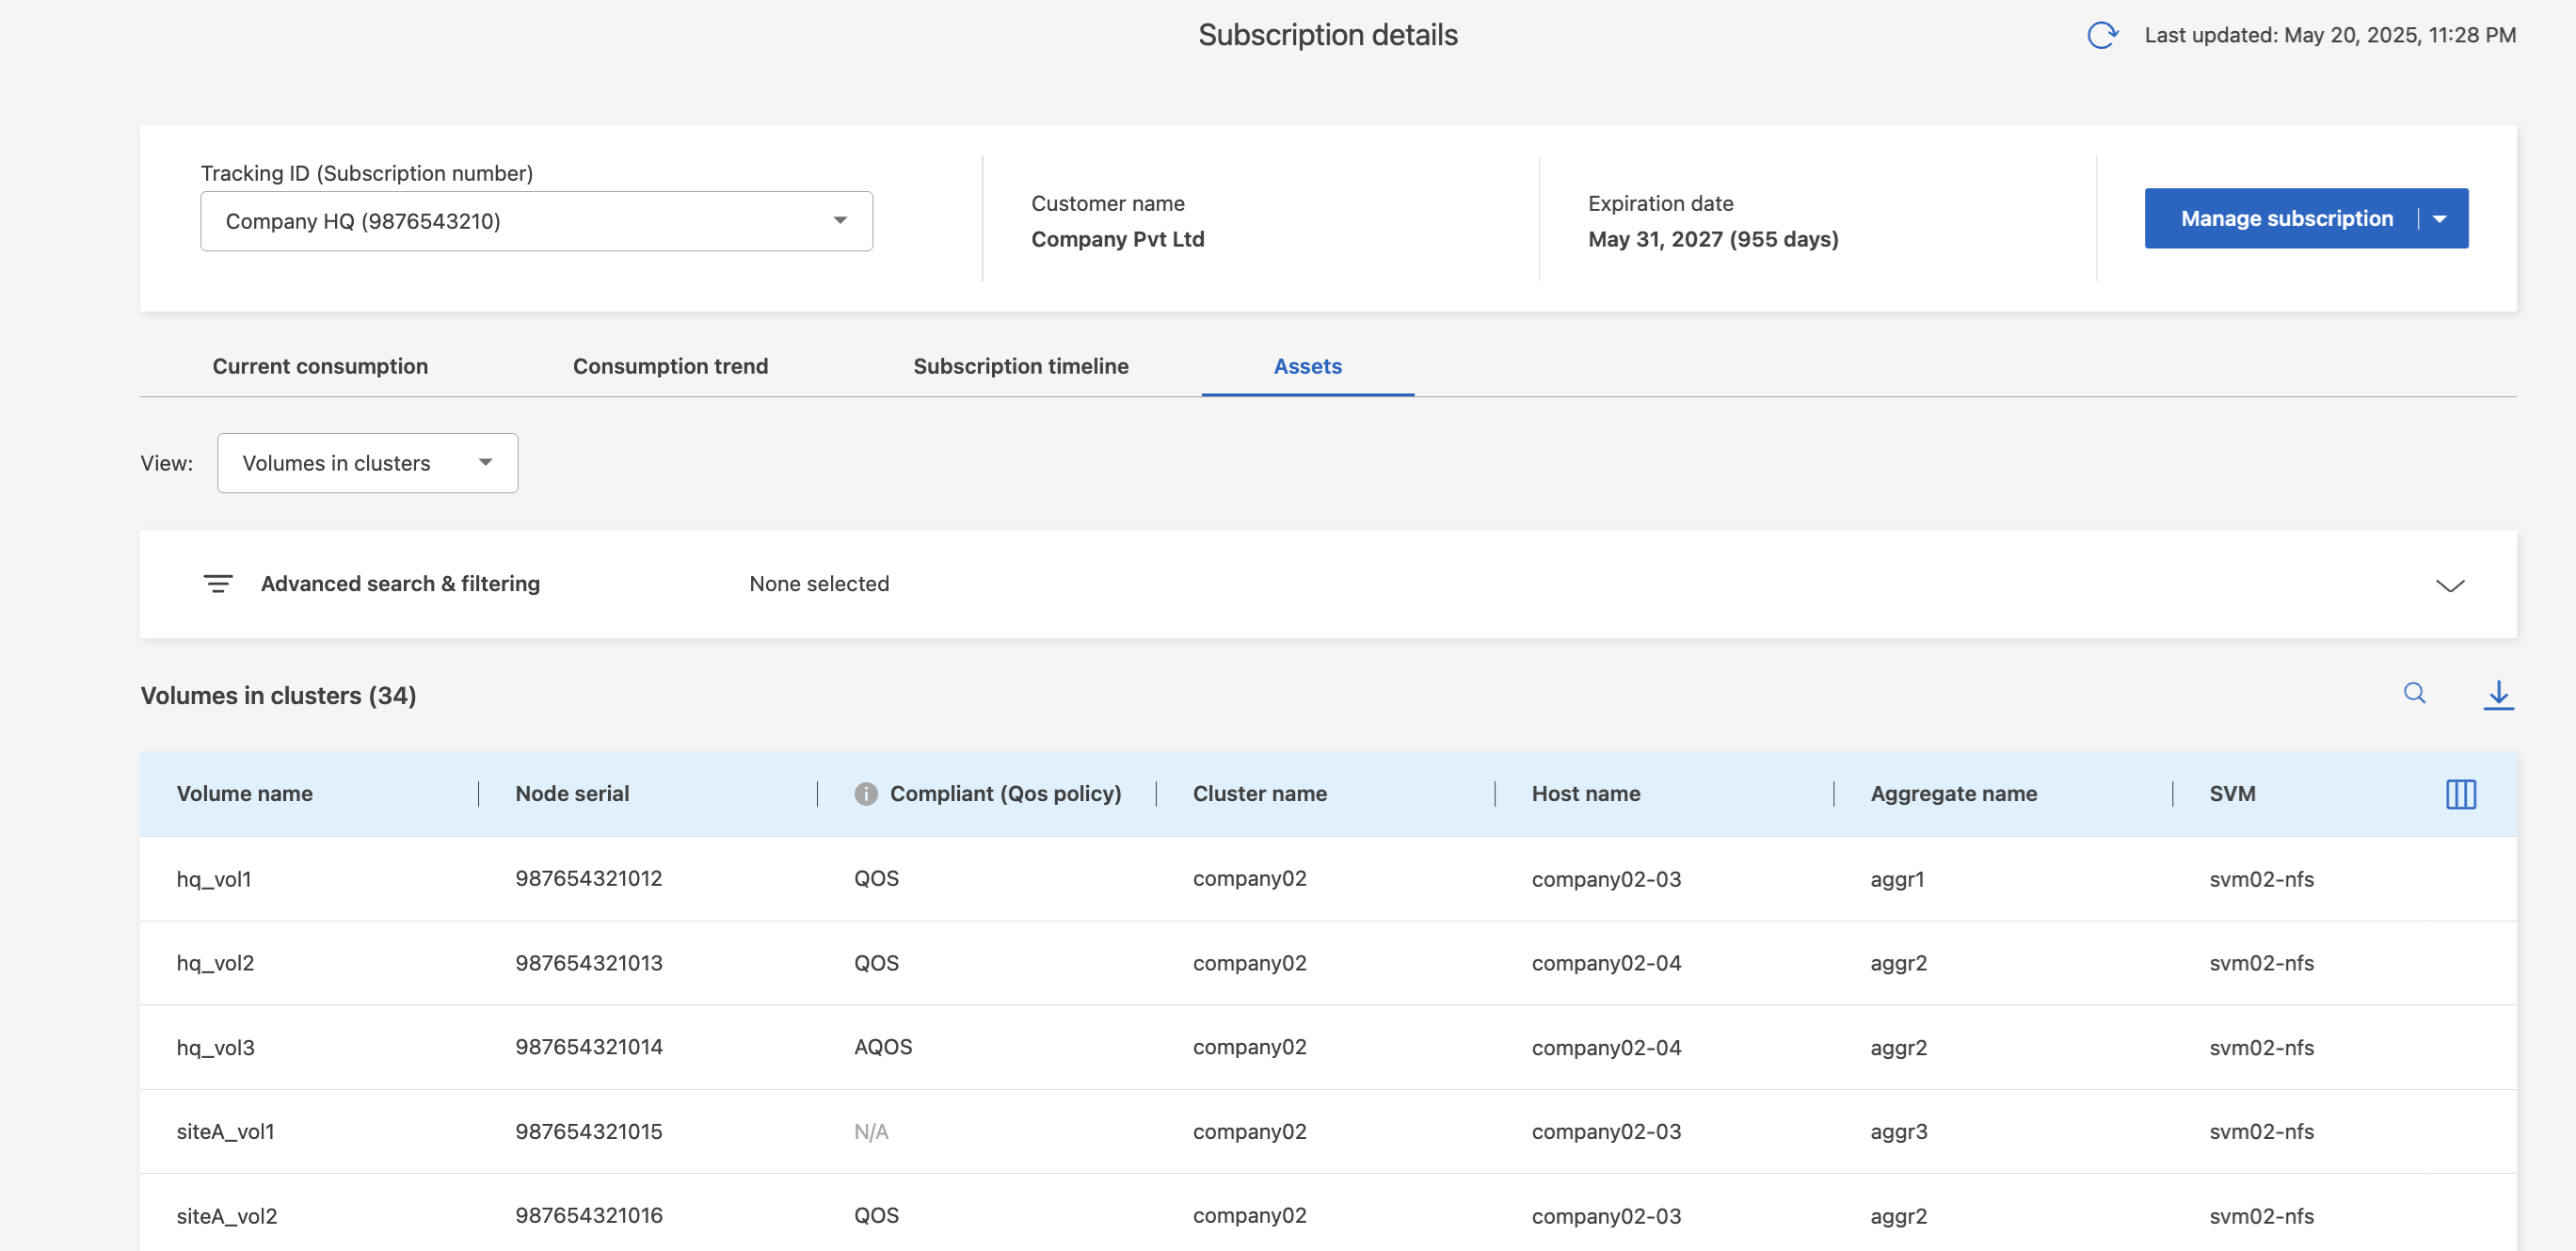This screenshot has width=2576, height=1251.
Task: Open the column chooser icon in table header
Action: (x=2460, y=794)
